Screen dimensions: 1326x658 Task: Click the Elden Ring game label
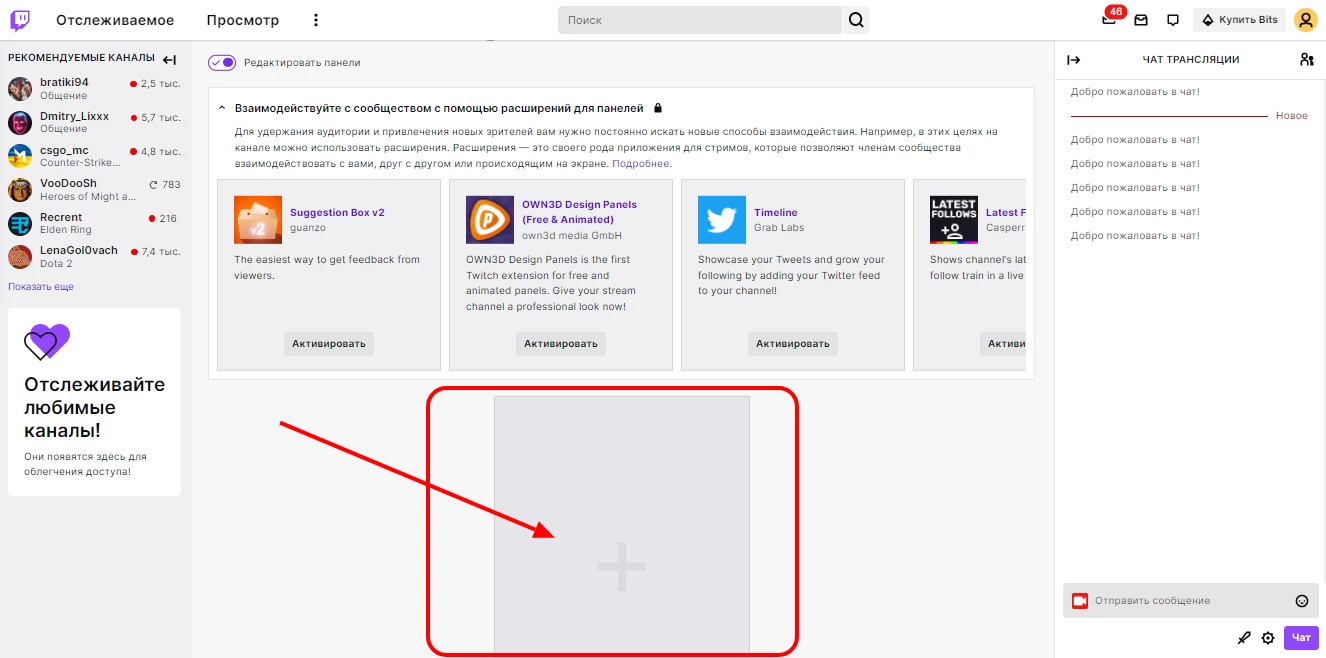[65, 230]
